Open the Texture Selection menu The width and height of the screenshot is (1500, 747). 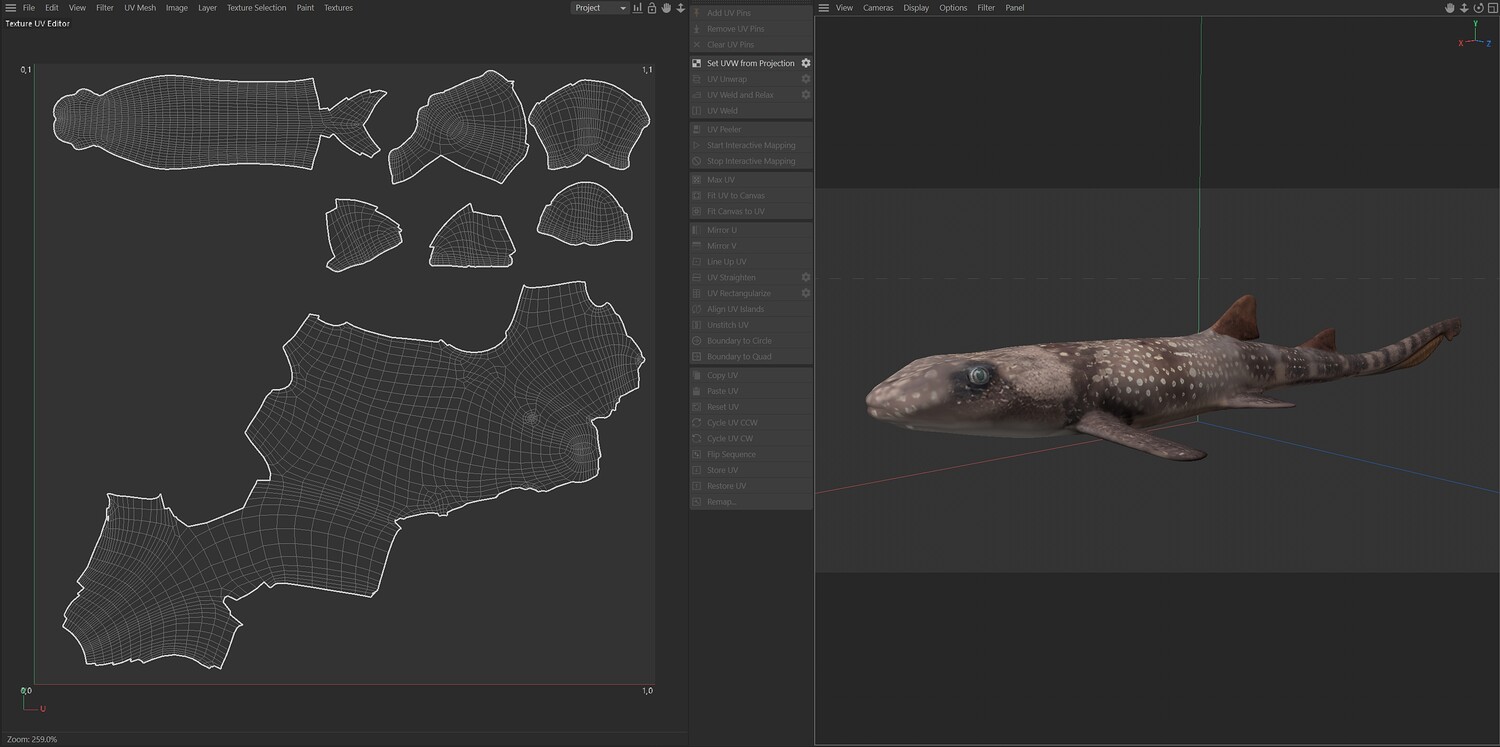coord(256,8)
